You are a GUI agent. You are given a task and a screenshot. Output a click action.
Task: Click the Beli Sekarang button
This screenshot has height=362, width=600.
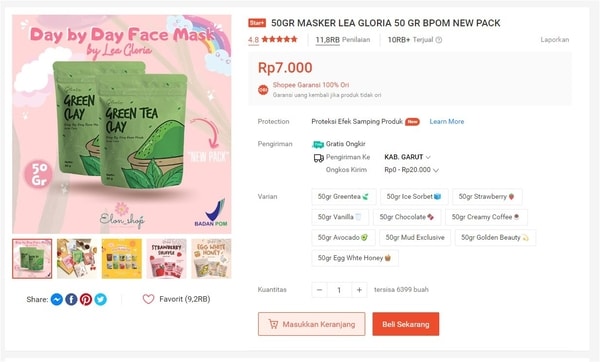point(406,324)
